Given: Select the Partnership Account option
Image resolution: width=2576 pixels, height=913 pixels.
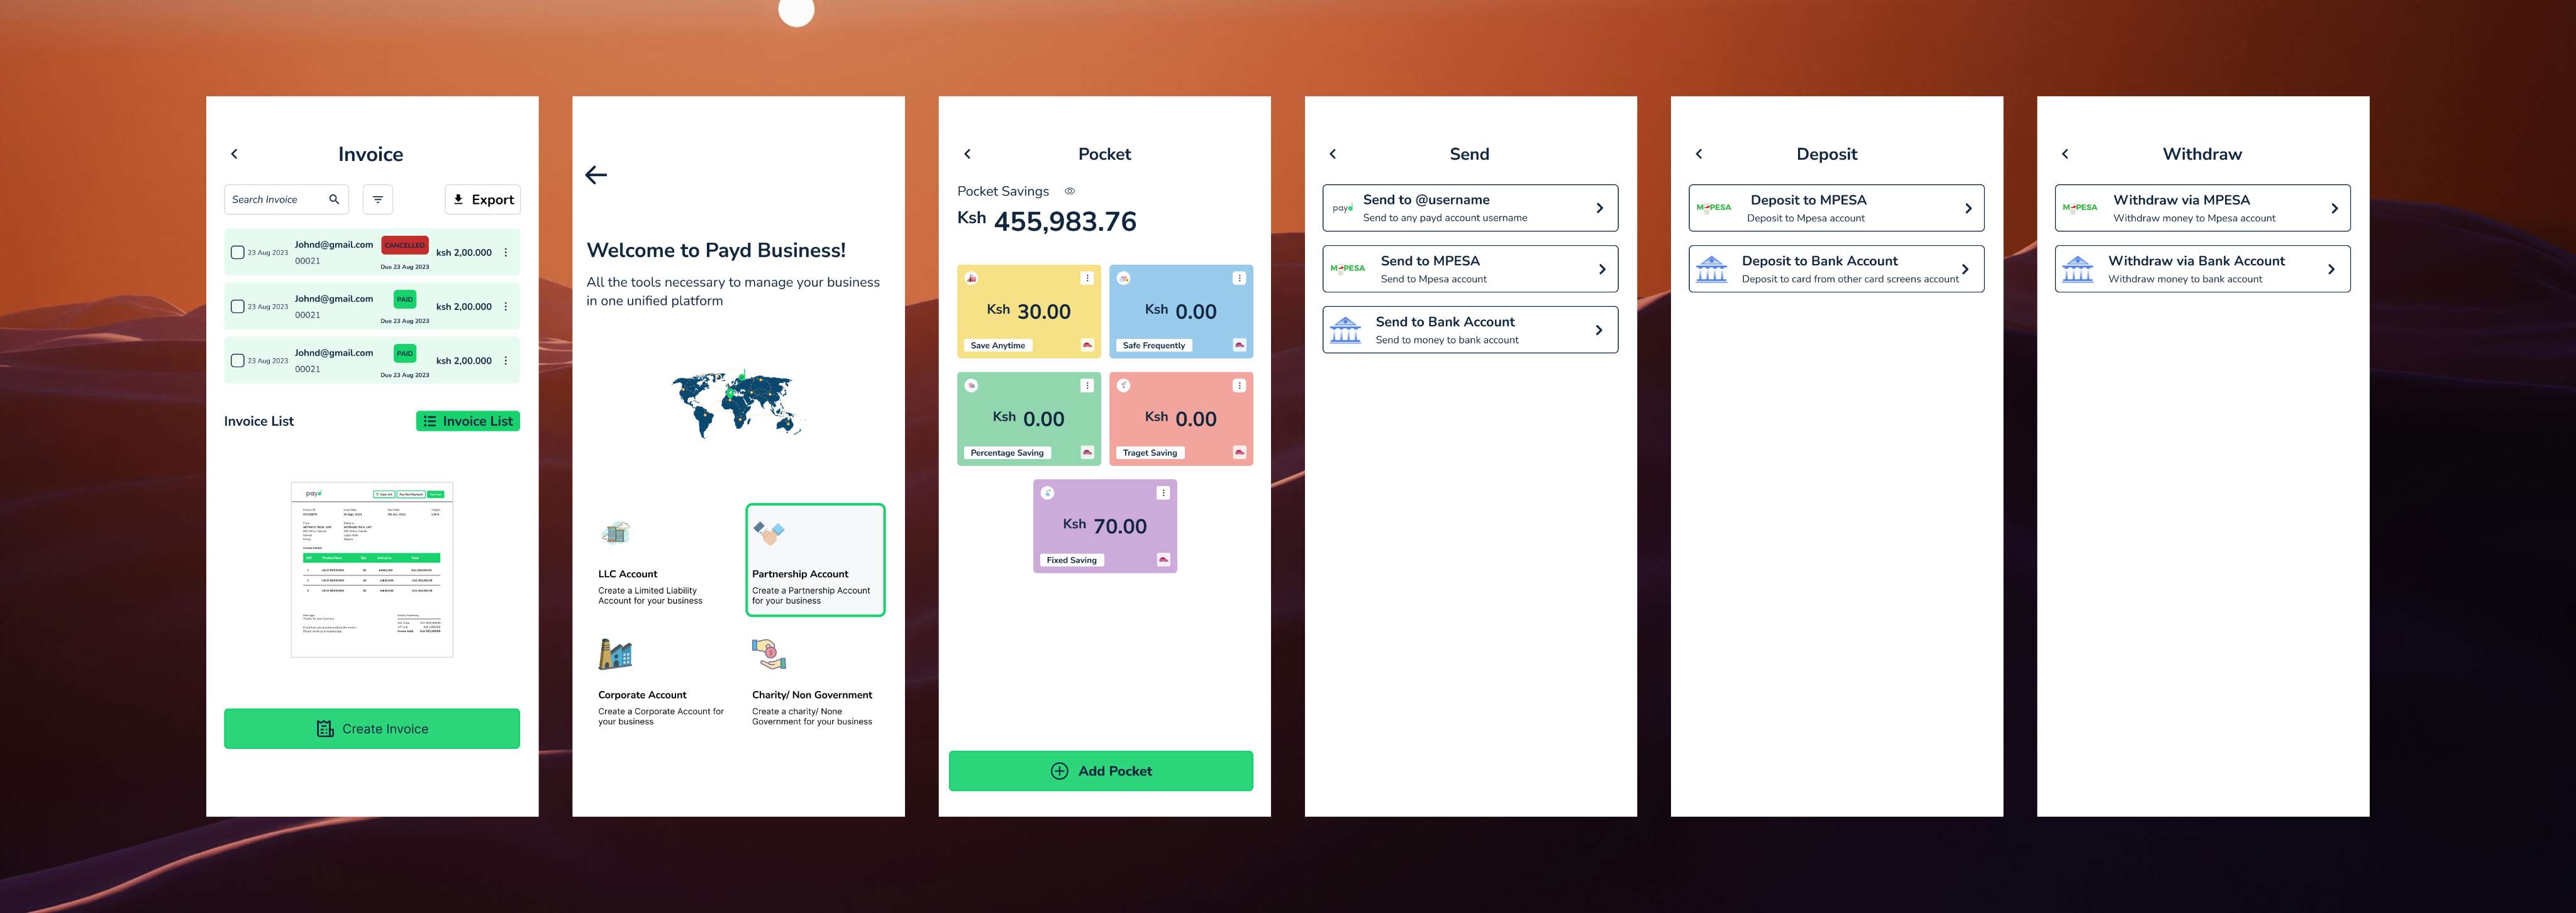Looking at the screenshot, I should (815, 560).
